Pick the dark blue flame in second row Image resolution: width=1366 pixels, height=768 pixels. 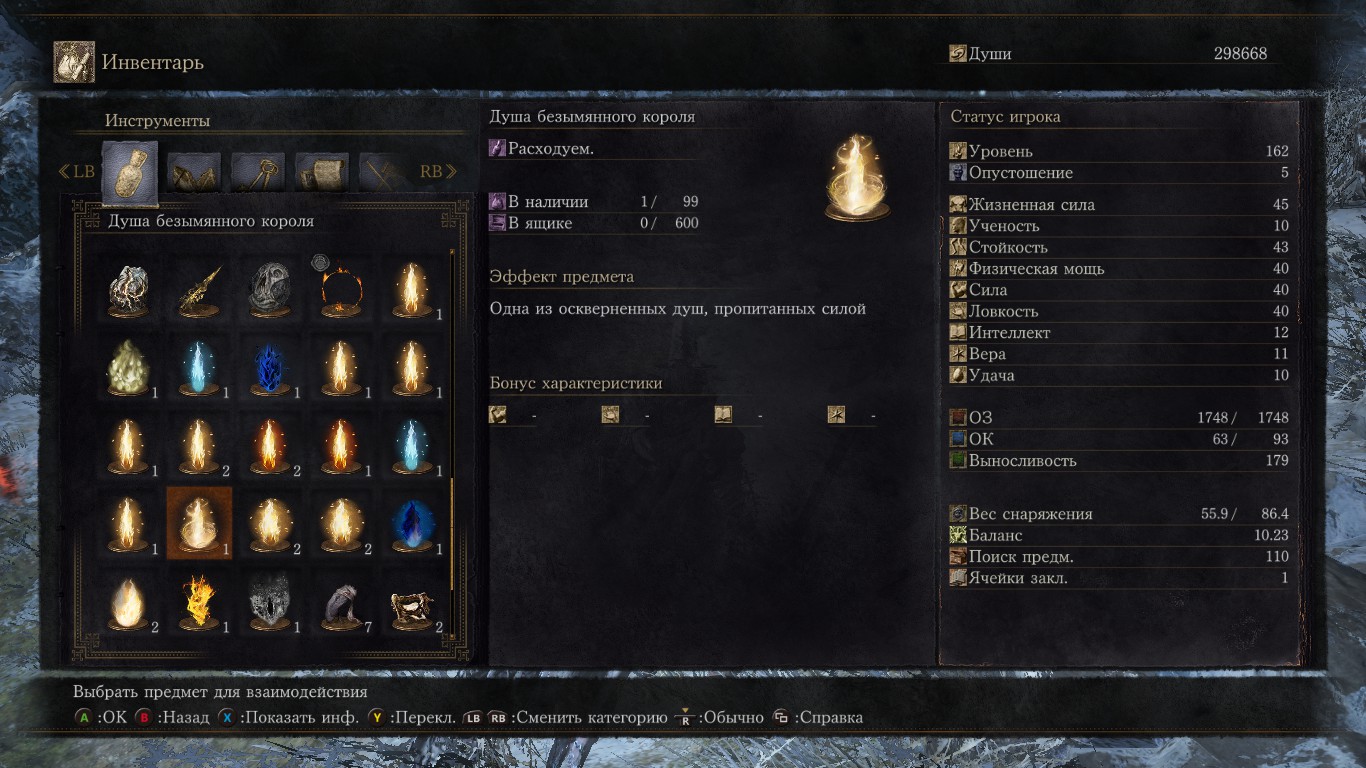(x=270, y=366)
